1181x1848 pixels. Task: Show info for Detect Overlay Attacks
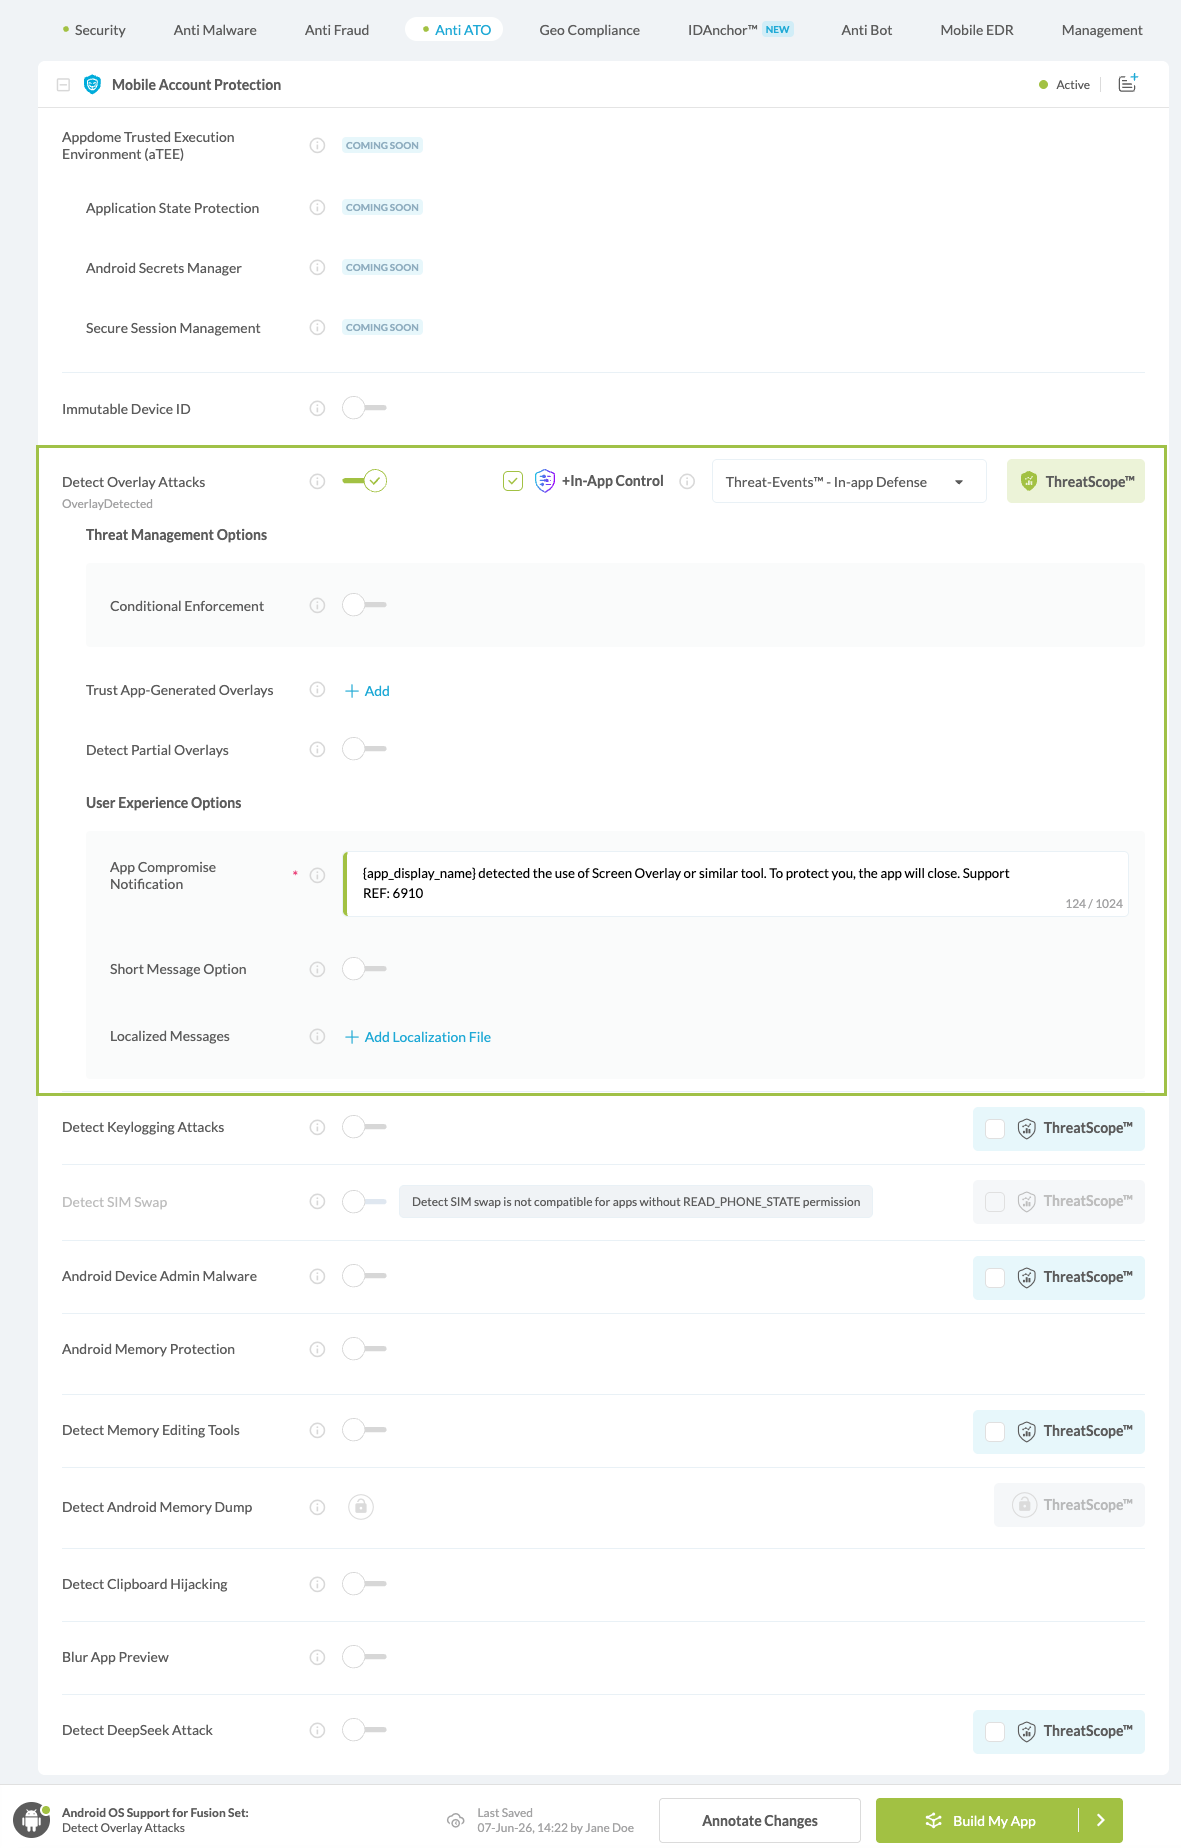click(x=317, y=482)
